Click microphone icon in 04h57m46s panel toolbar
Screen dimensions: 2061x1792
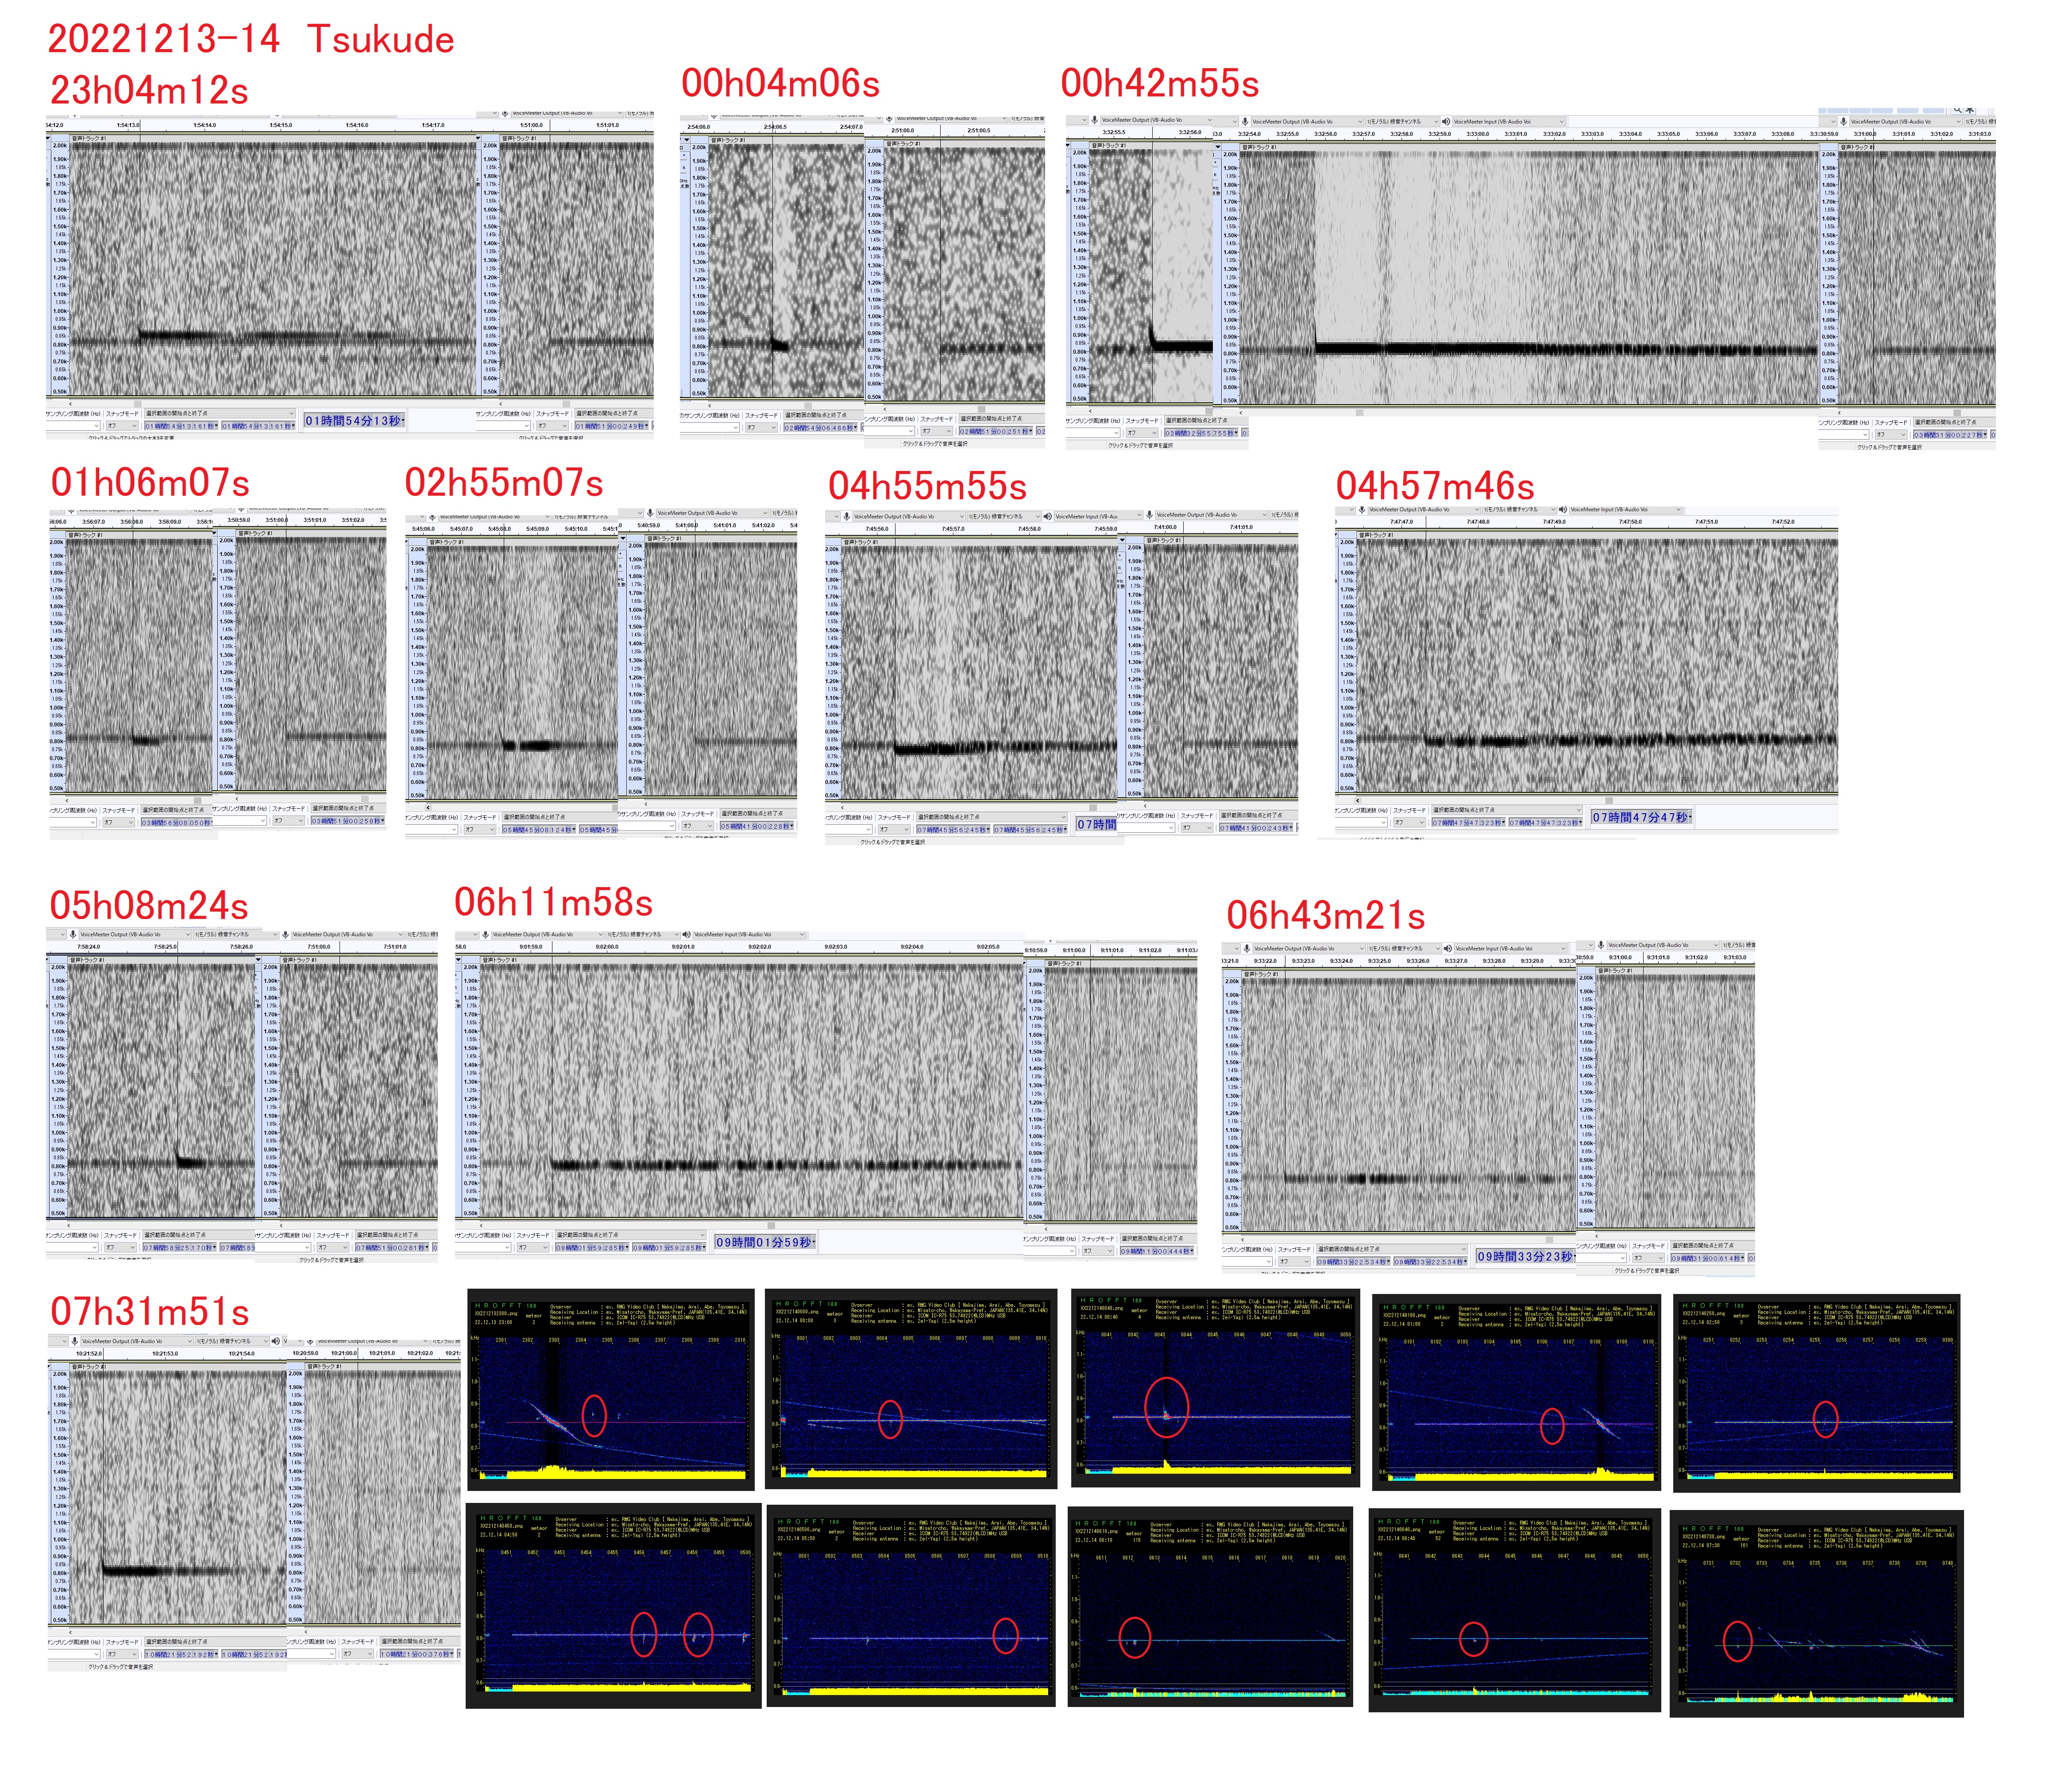pos(1362,510)
